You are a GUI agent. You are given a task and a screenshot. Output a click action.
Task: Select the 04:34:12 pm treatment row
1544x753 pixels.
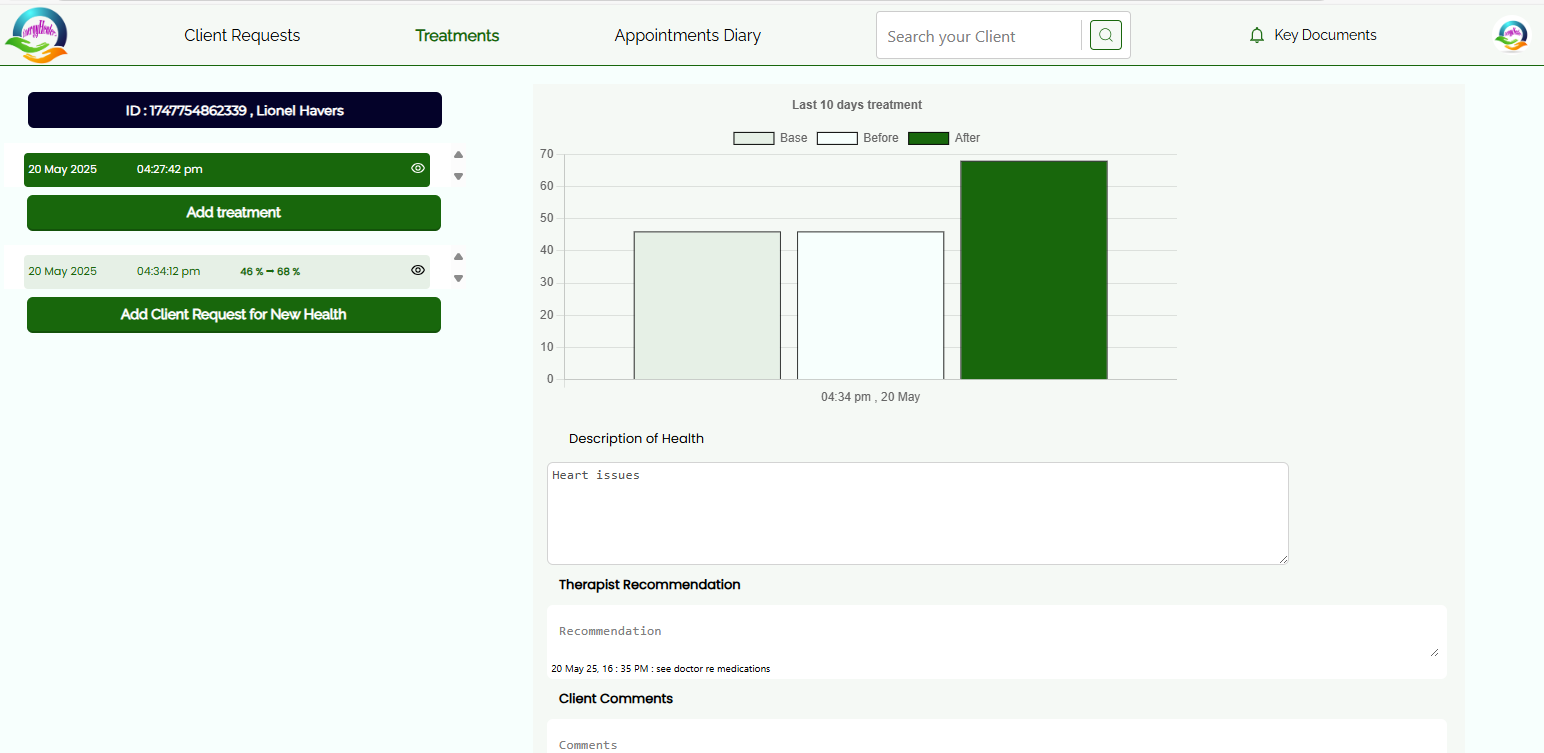[x=227, y=271]
